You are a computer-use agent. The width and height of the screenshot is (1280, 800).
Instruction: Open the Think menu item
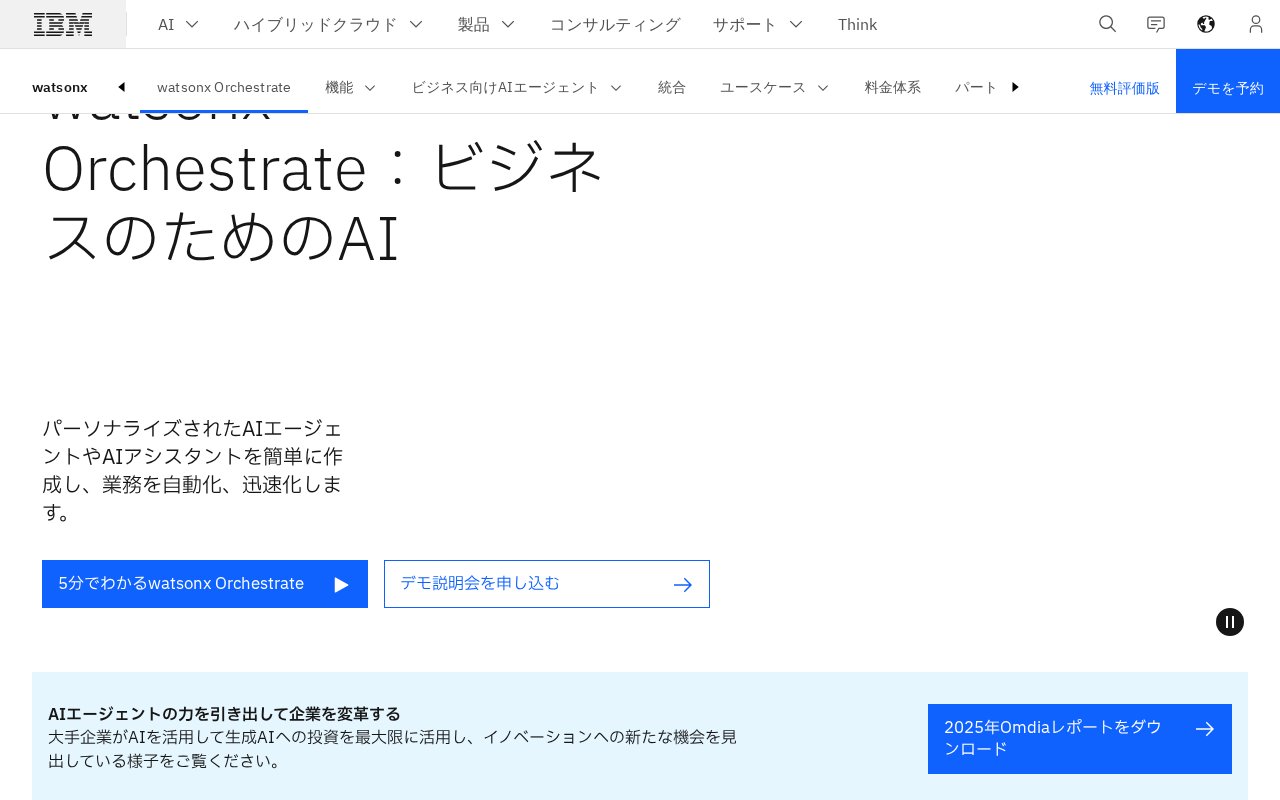pyautogui.click(x=857, y=24)
